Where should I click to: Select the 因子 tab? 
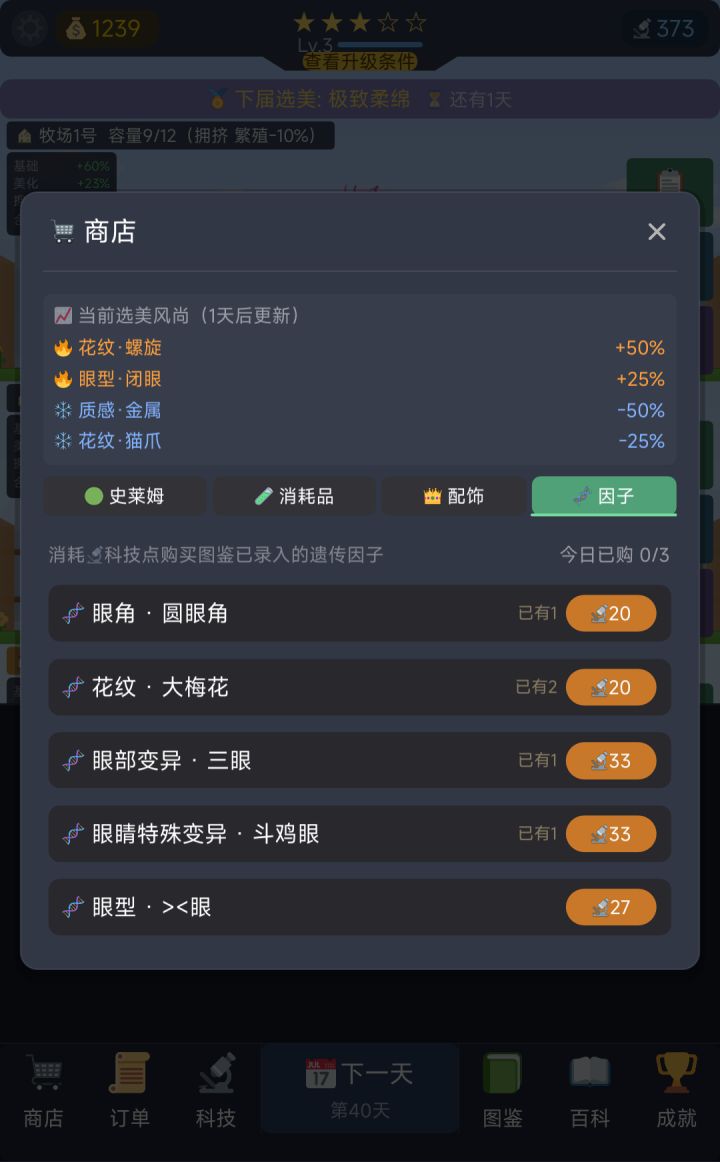tap(604, 496)
